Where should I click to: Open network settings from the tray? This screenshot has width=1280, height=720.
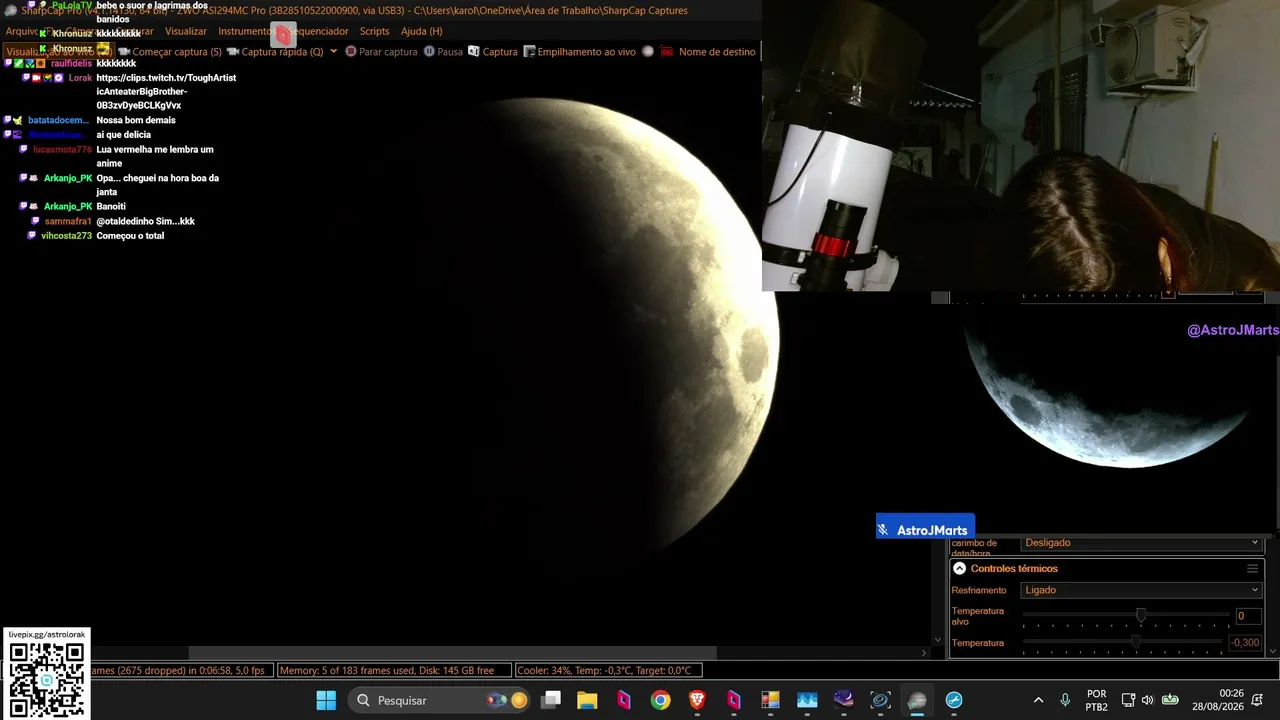tap(1128, 700)
